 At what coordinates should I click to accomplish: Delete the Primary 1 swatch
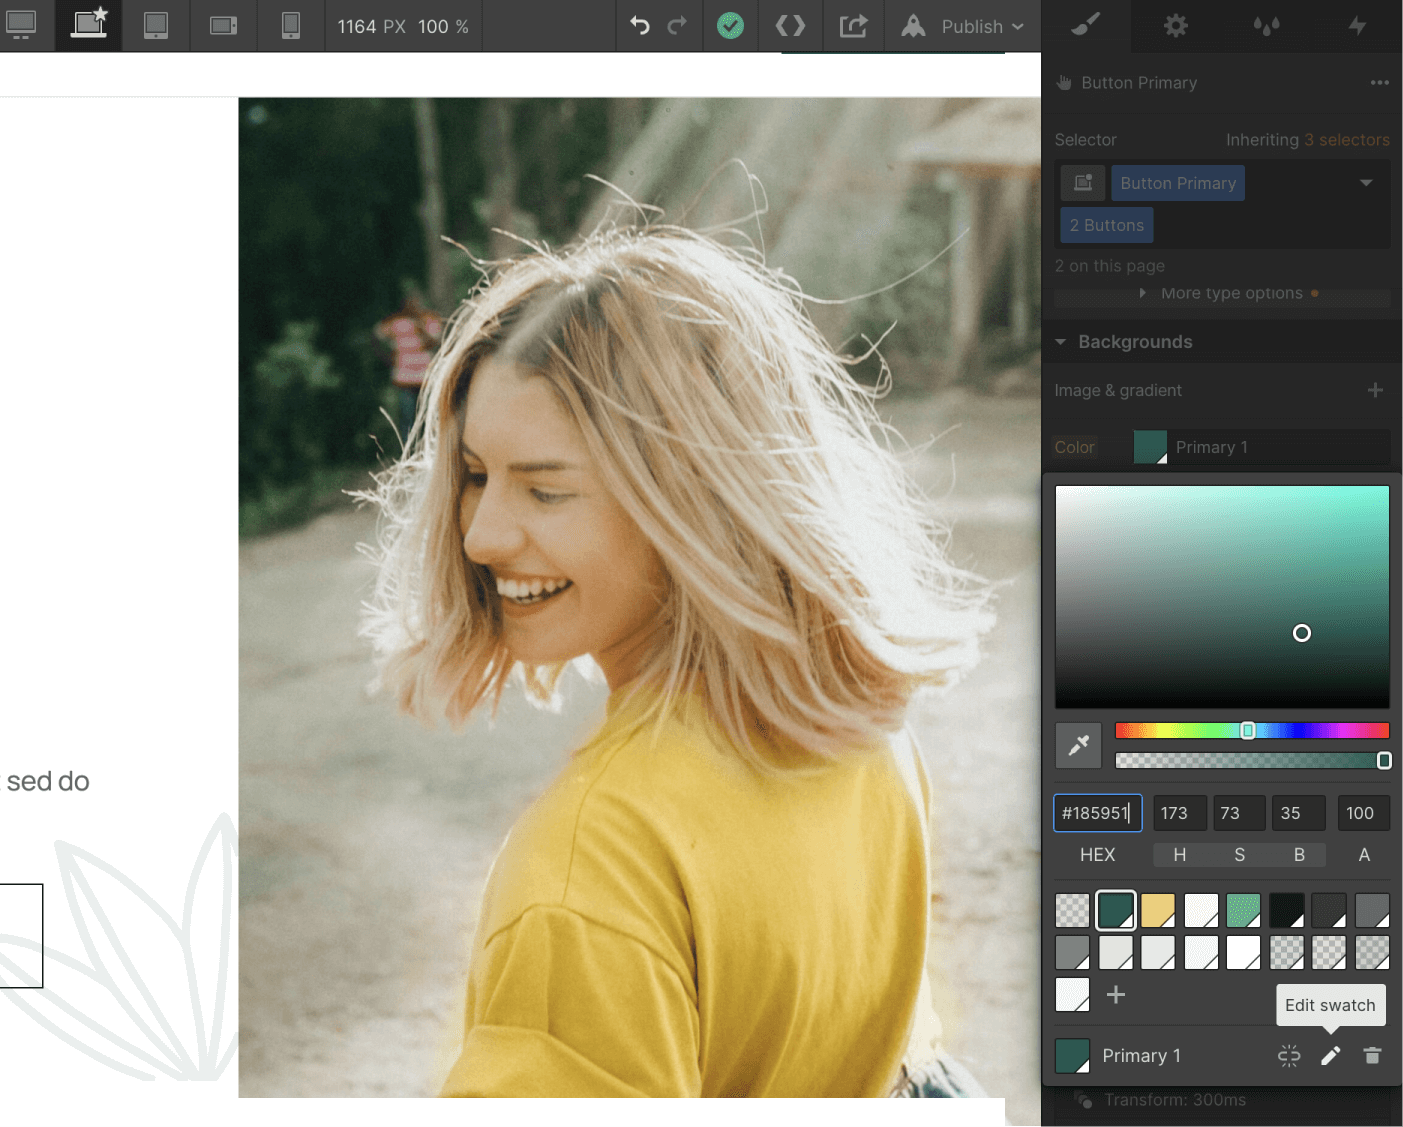[x=1372, y=1056]
